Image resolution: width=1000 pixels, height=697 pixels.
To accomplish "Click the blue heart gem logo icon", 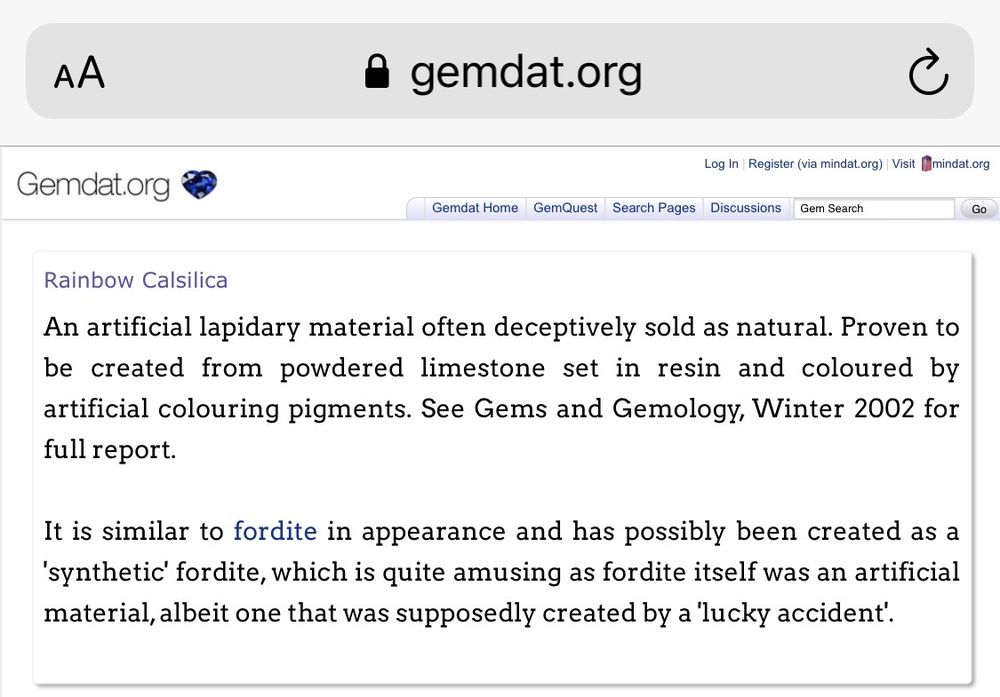I will coord(199,184).
